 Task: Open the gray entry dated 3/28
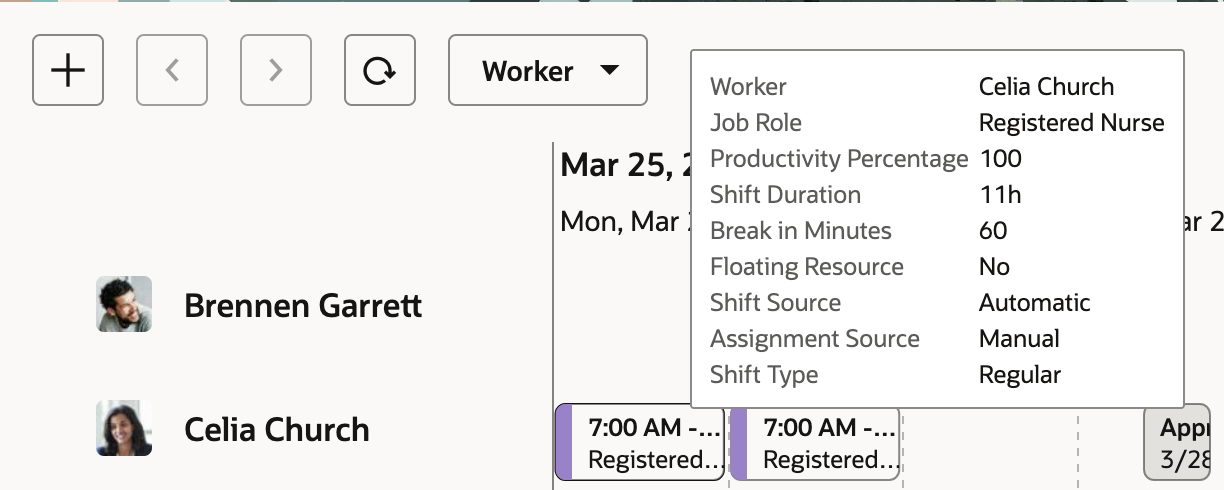tap(1178, 444)
